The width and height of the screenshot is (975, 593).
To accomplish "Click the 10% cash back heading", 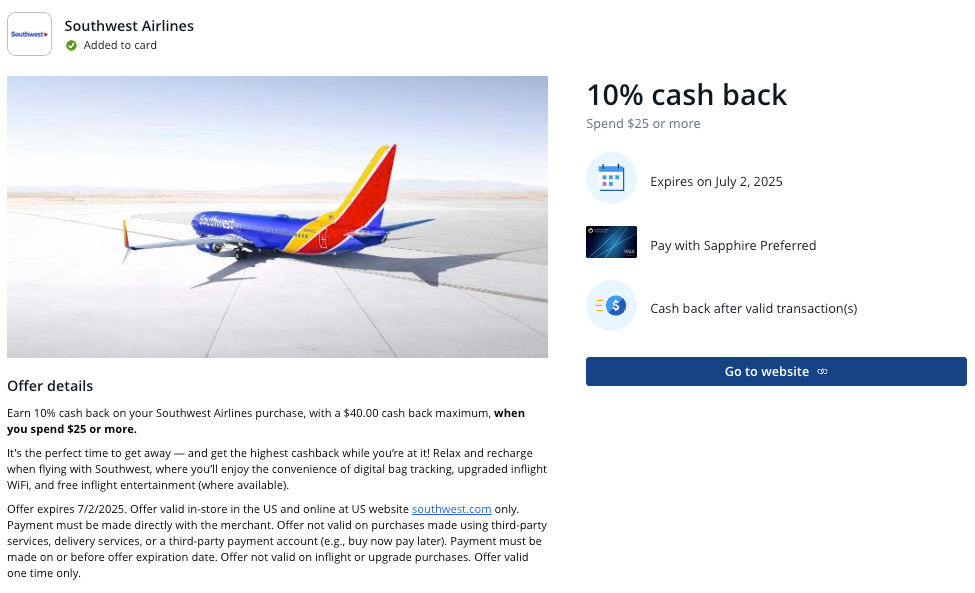I will (686, 95).
